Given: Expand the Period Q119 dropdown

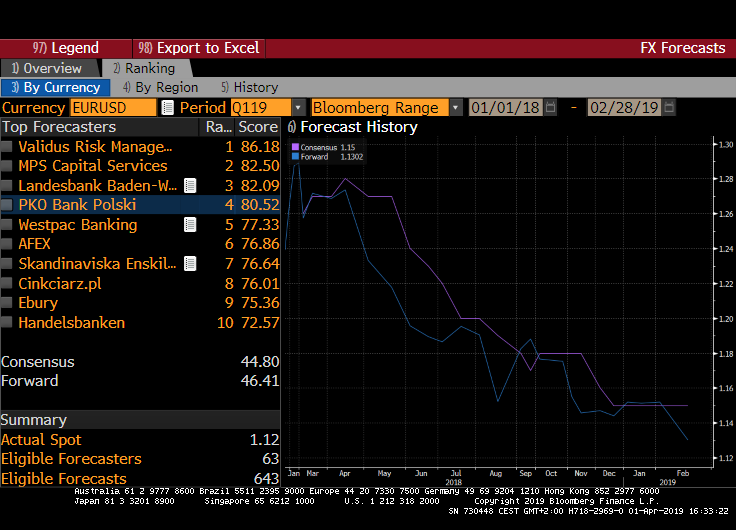Looking at the screenshot, I should click(x=299, y=108).
